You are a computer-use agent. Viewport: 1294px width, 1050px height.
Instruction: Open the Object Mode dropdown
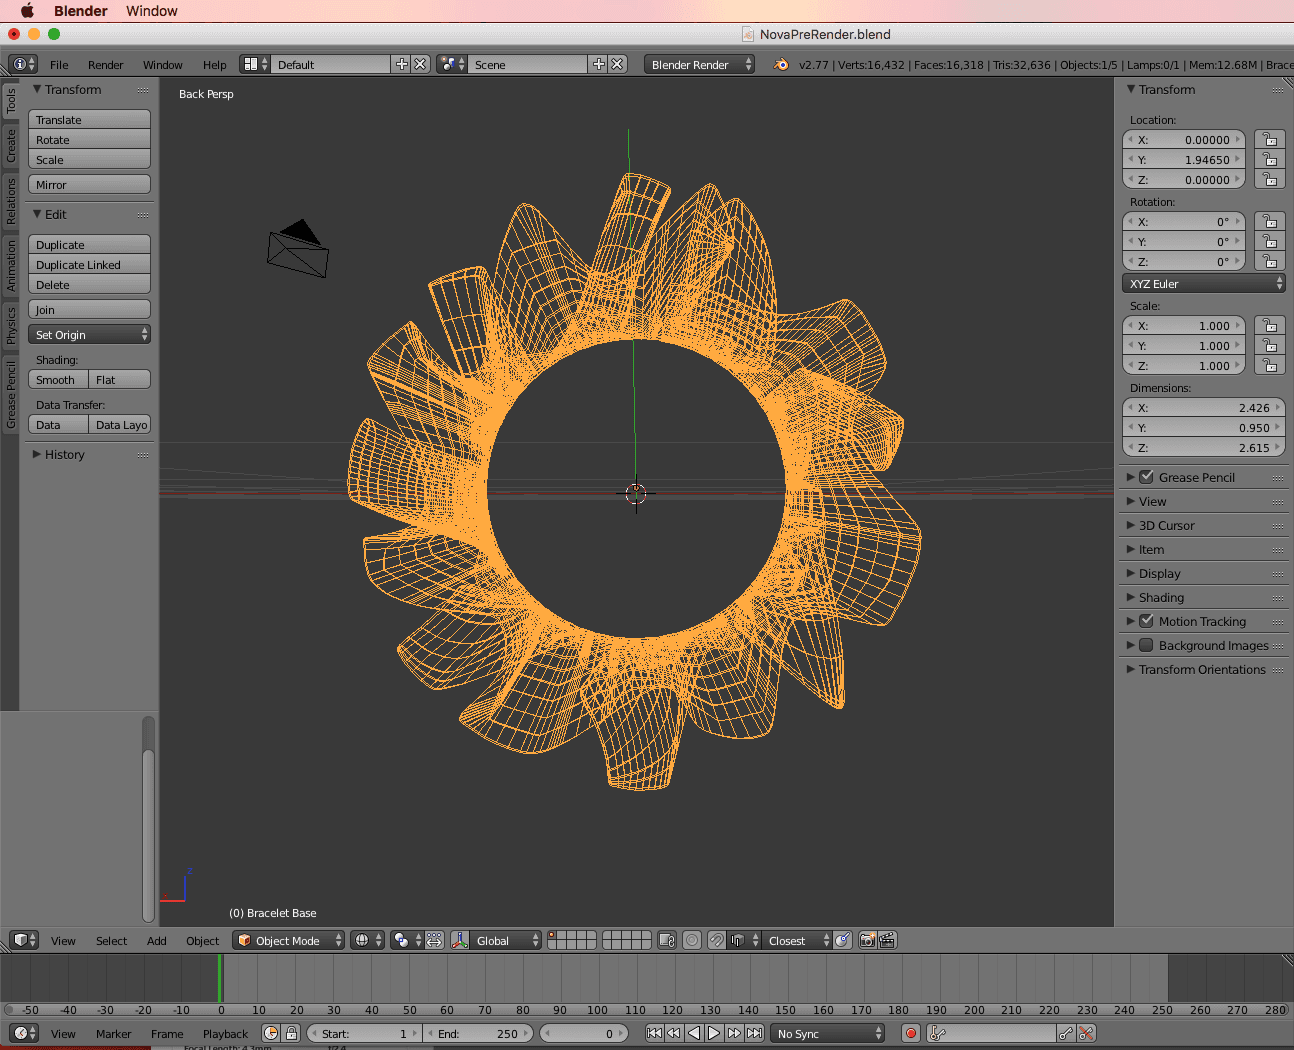click(x=288, y=940)
